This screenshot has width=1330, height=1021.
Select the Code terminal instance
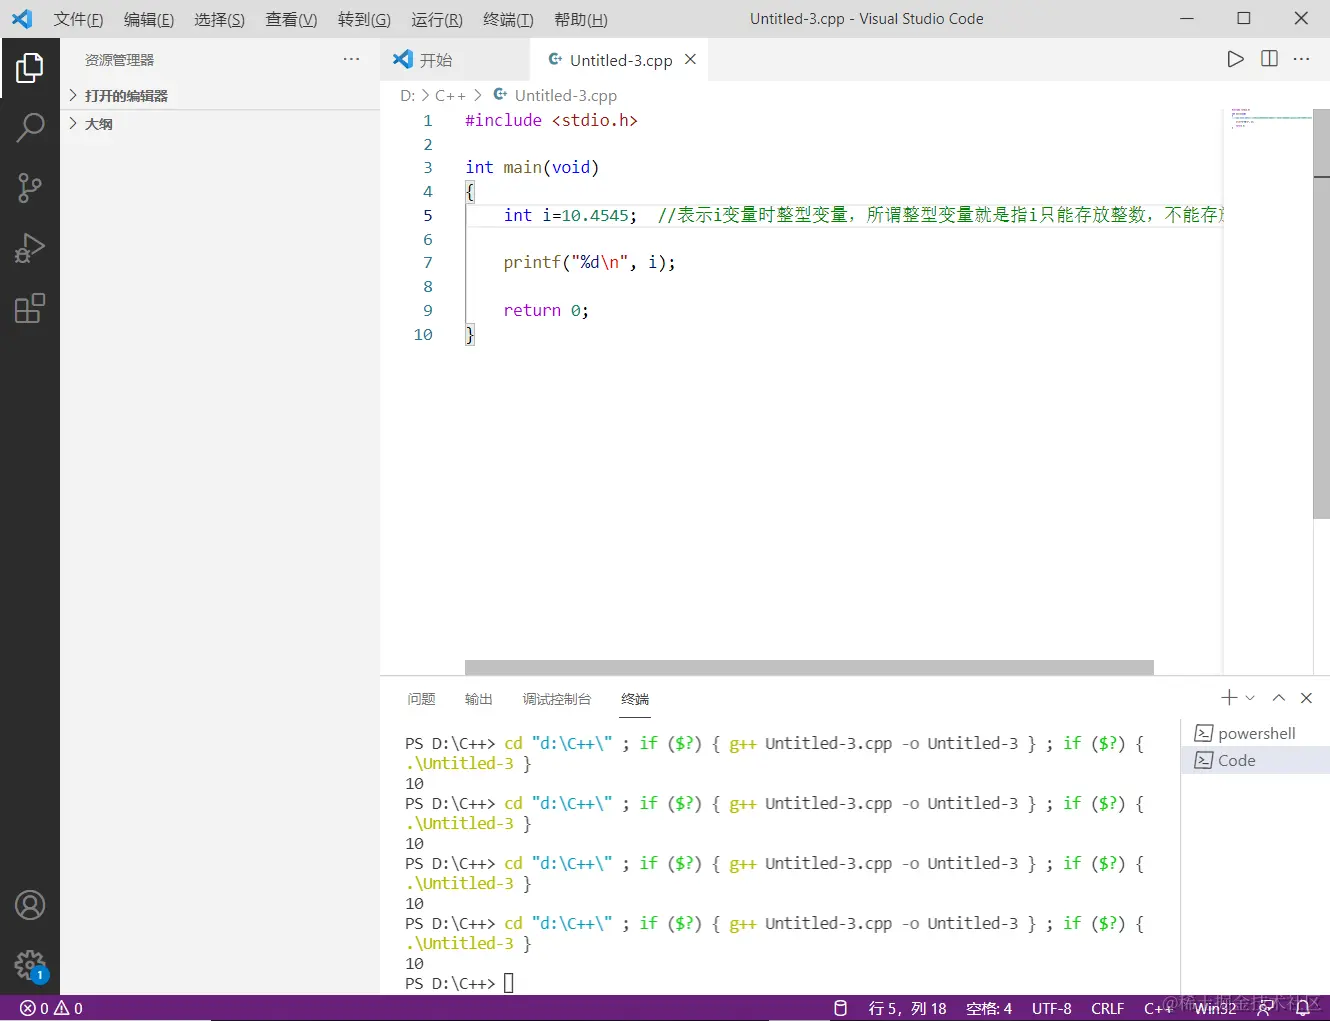point(1256,760)
